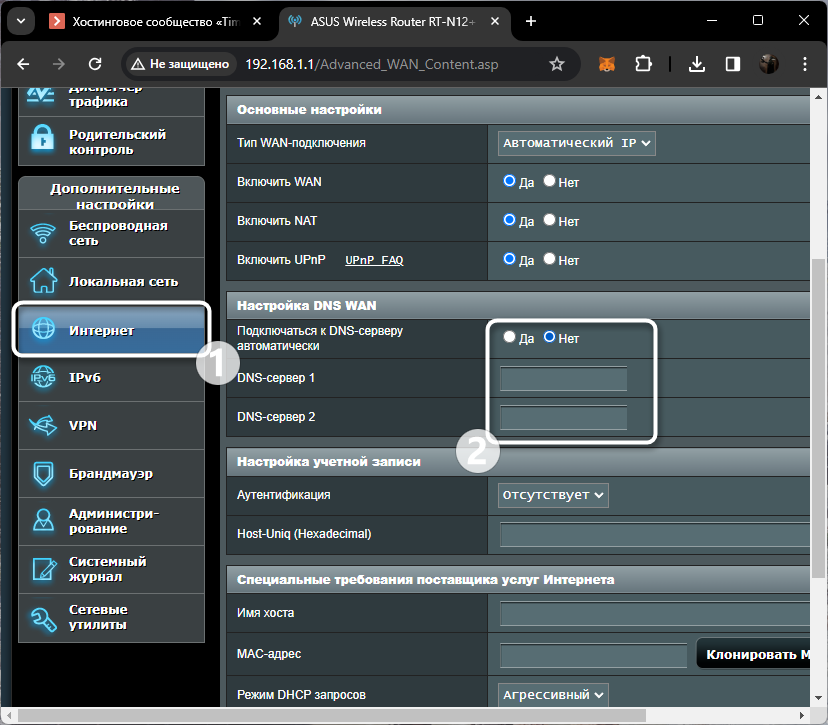Select the IPv6 sidebar icon
Viewport: 828px width, 725px height.
point(43,378)
